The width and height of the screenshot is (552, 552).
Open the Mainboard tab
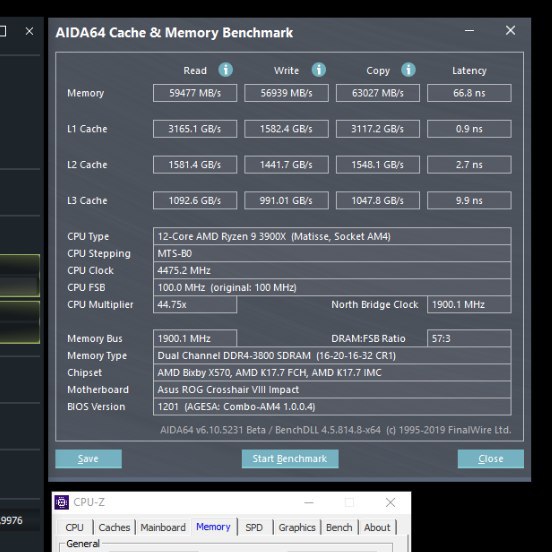point(163,527)
